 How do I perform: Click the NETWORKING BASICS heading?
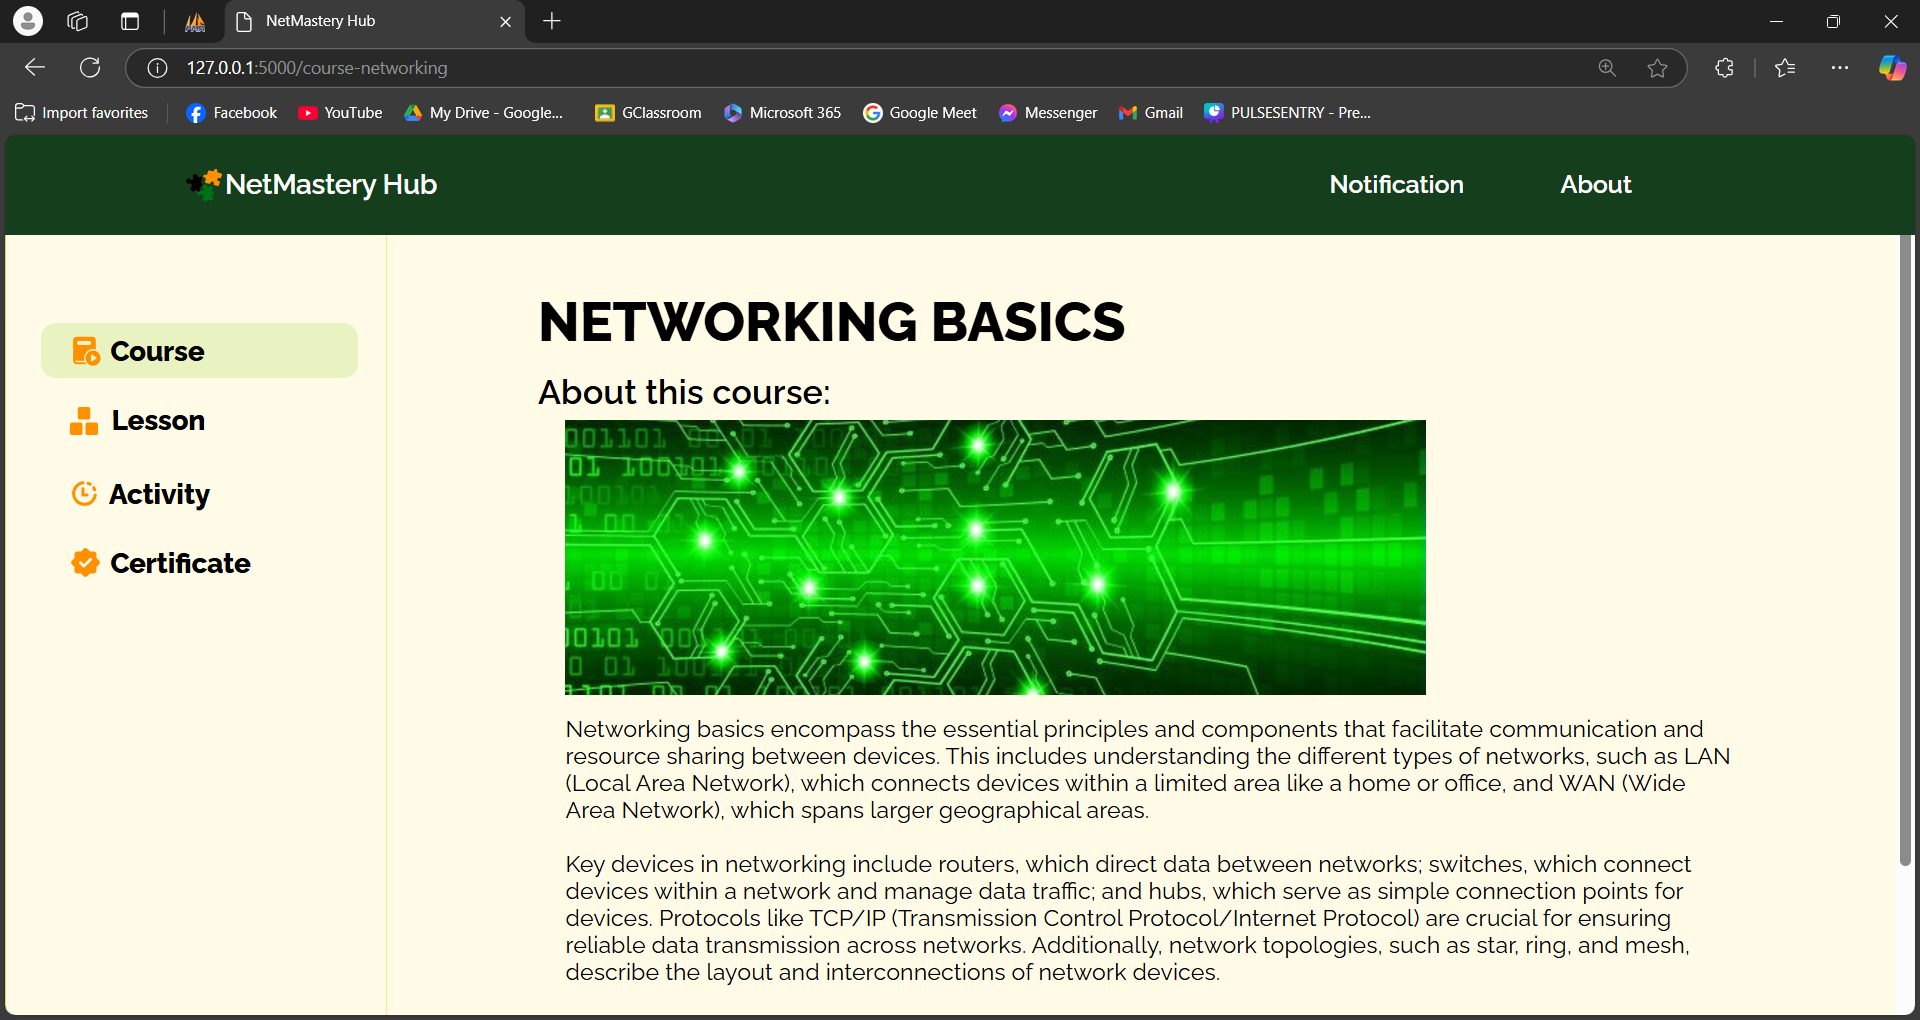832,322
